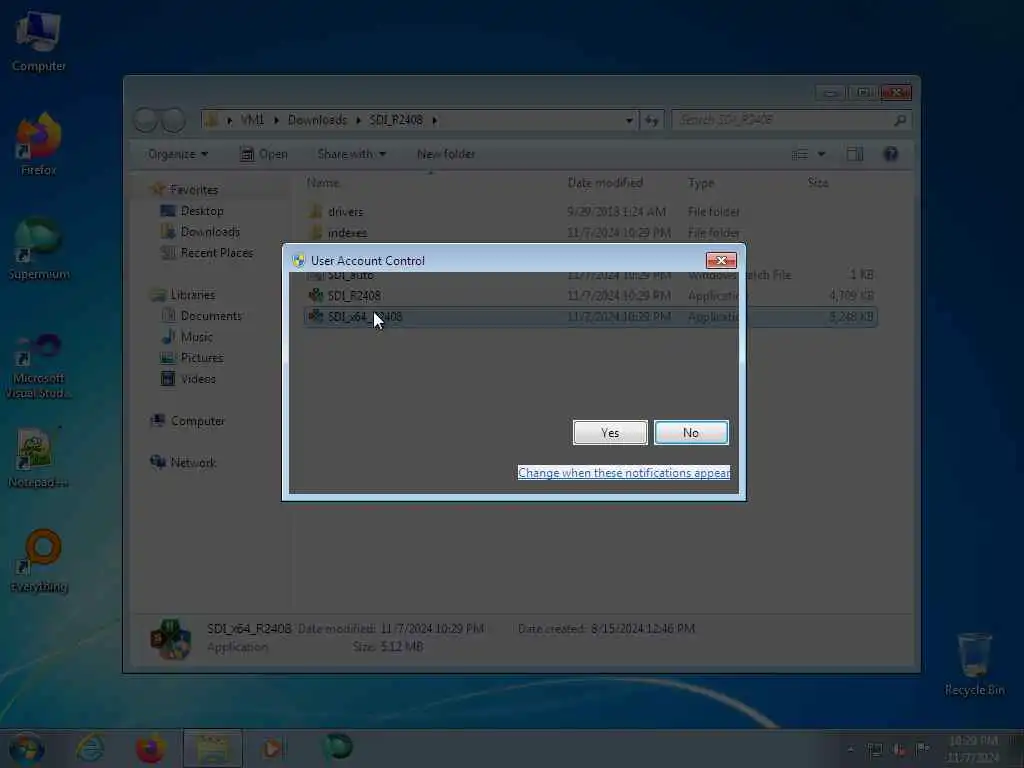Select the drivers folder in Explorer
This screenshot has height=768, width=1024.
pyautogui.click(x=346, y=212)
